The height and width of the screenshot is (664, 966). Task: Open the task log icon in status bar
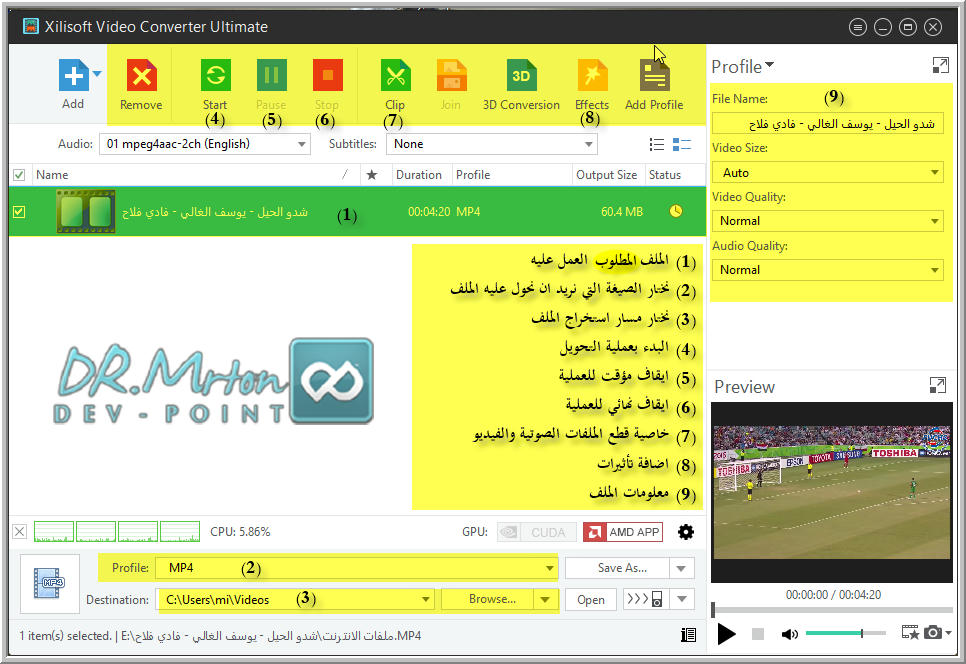pyautogui.click(x=689, y=635)
